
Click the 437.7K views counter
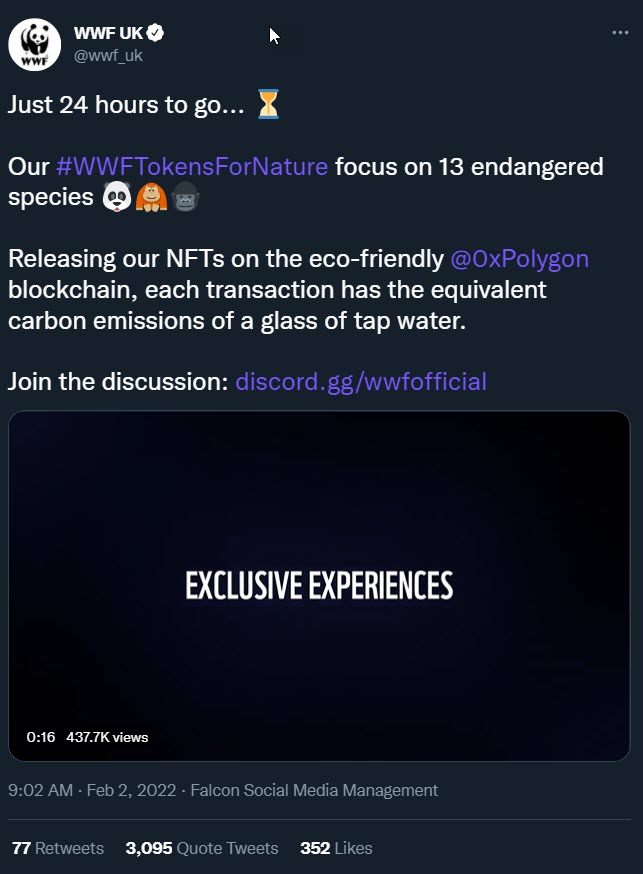point(107,737)
